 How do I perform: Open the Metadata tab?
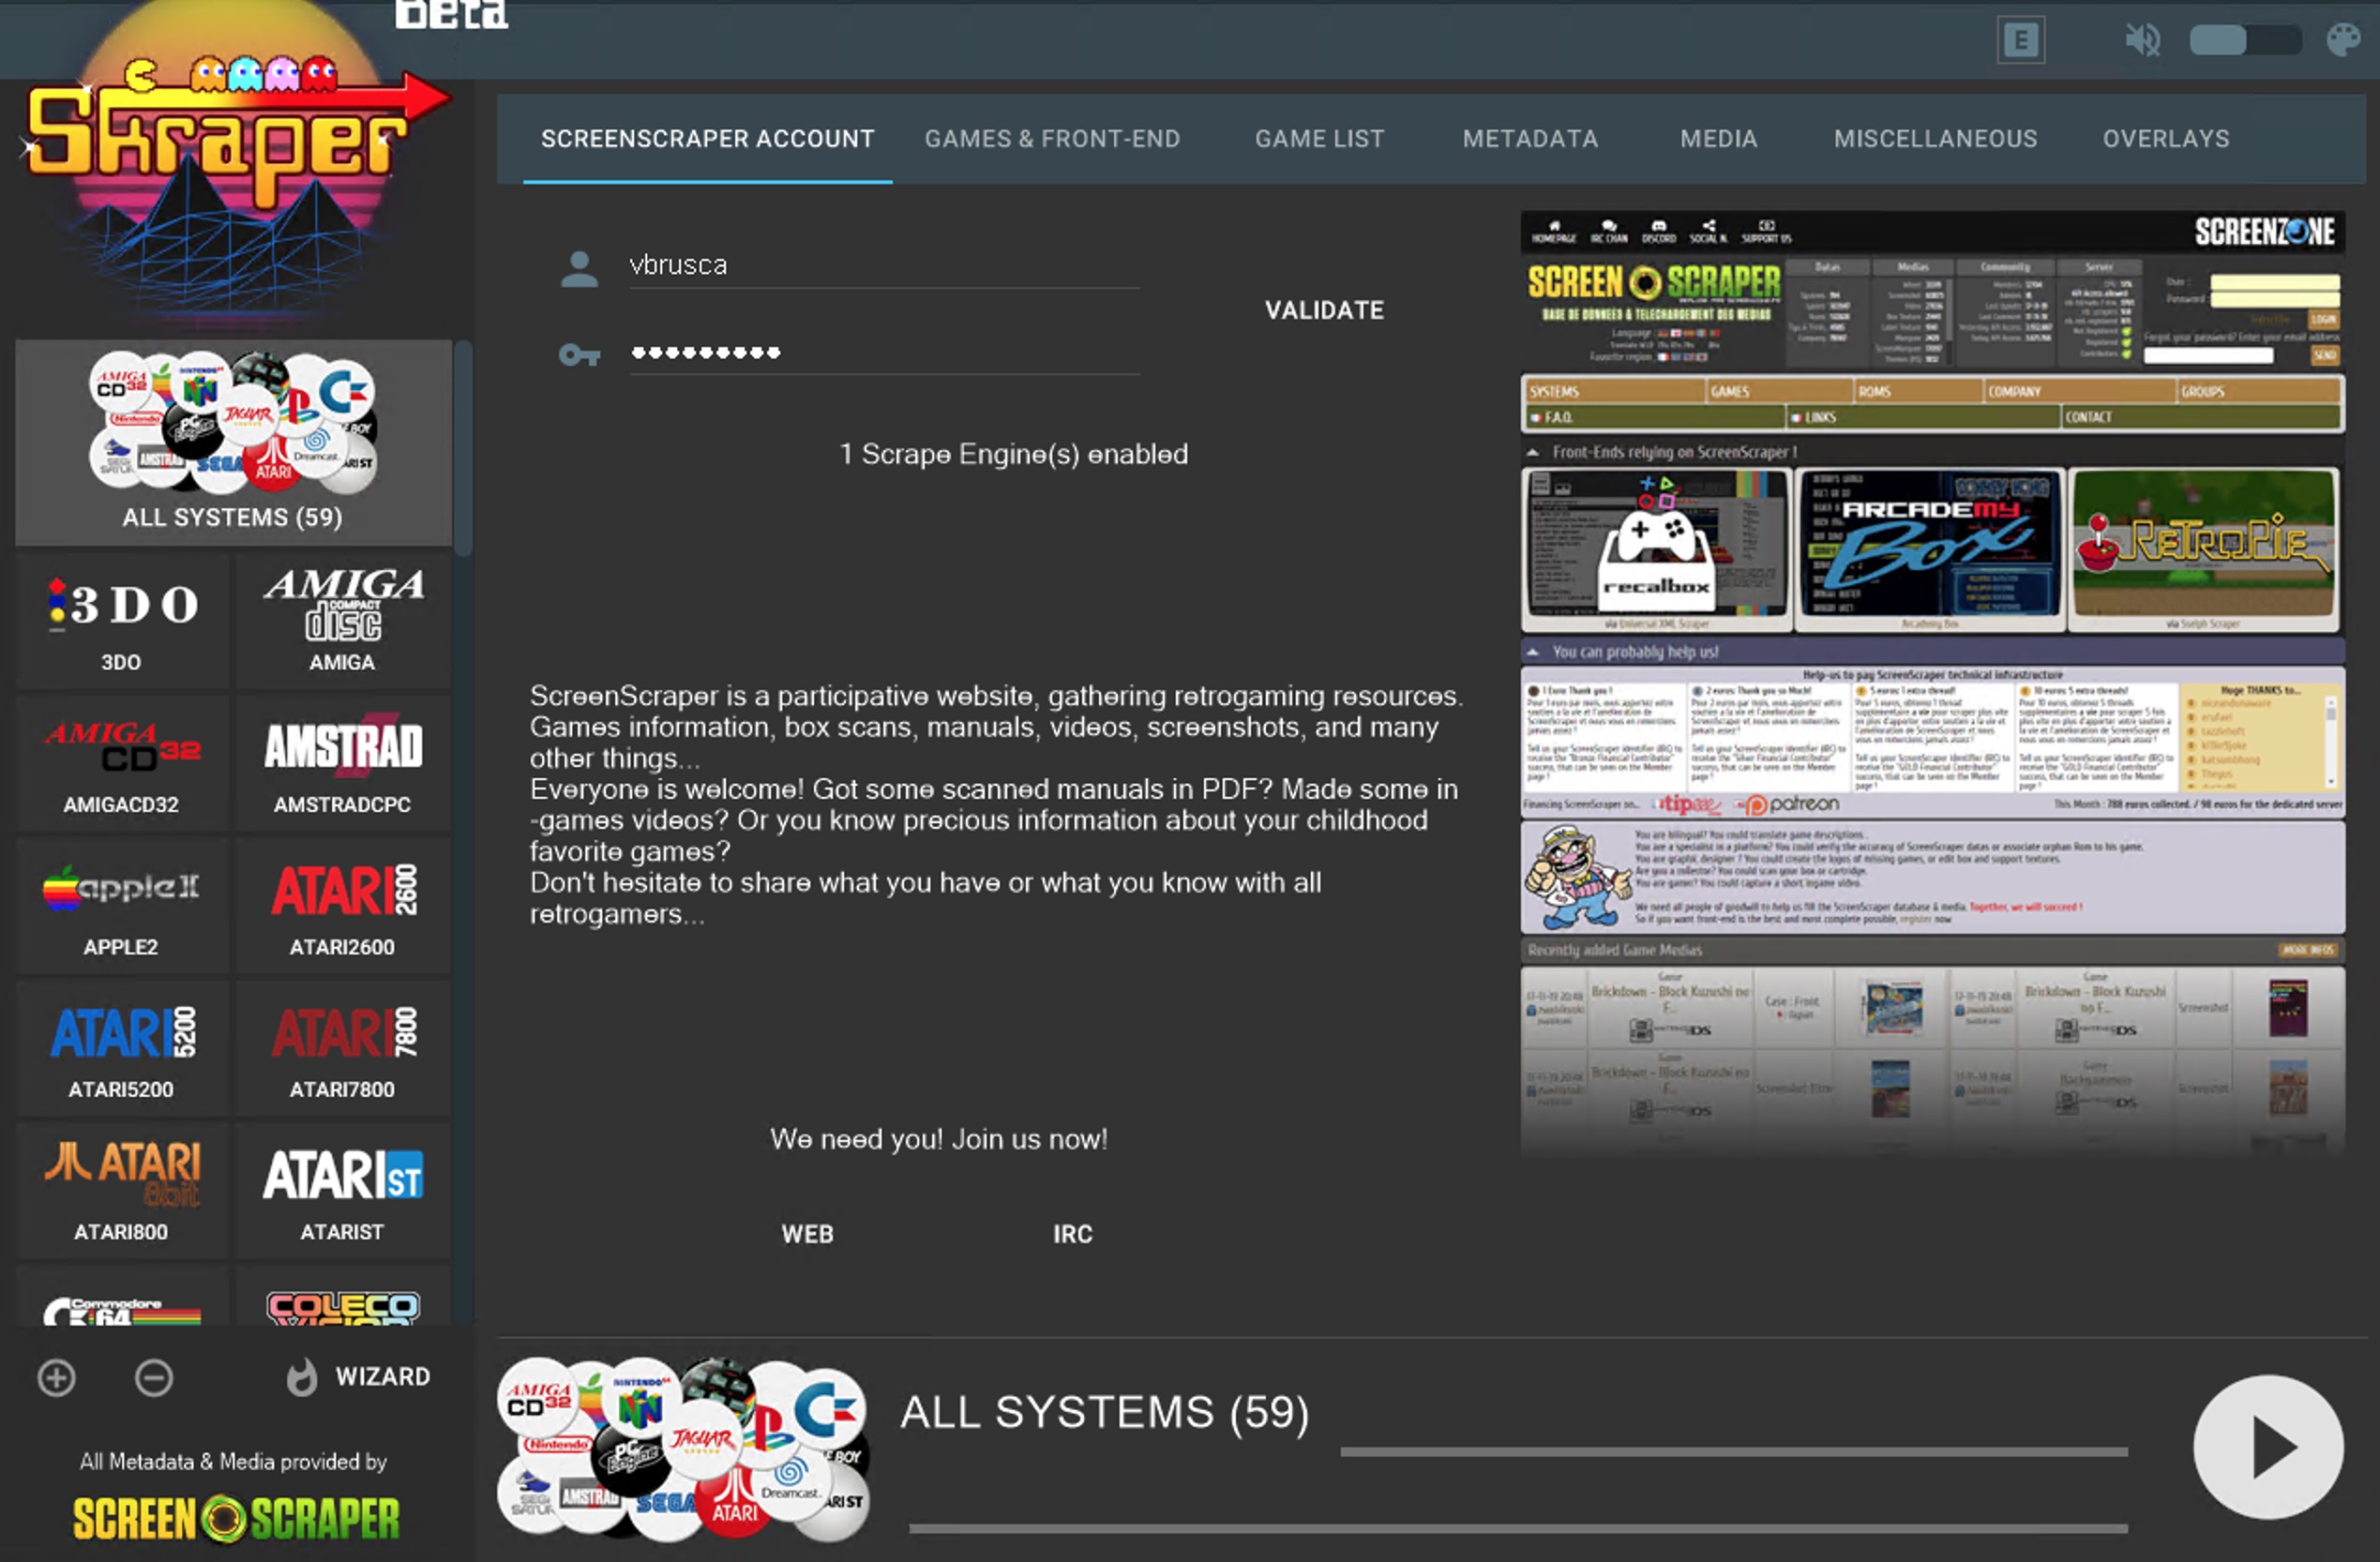coord(1530,139)
